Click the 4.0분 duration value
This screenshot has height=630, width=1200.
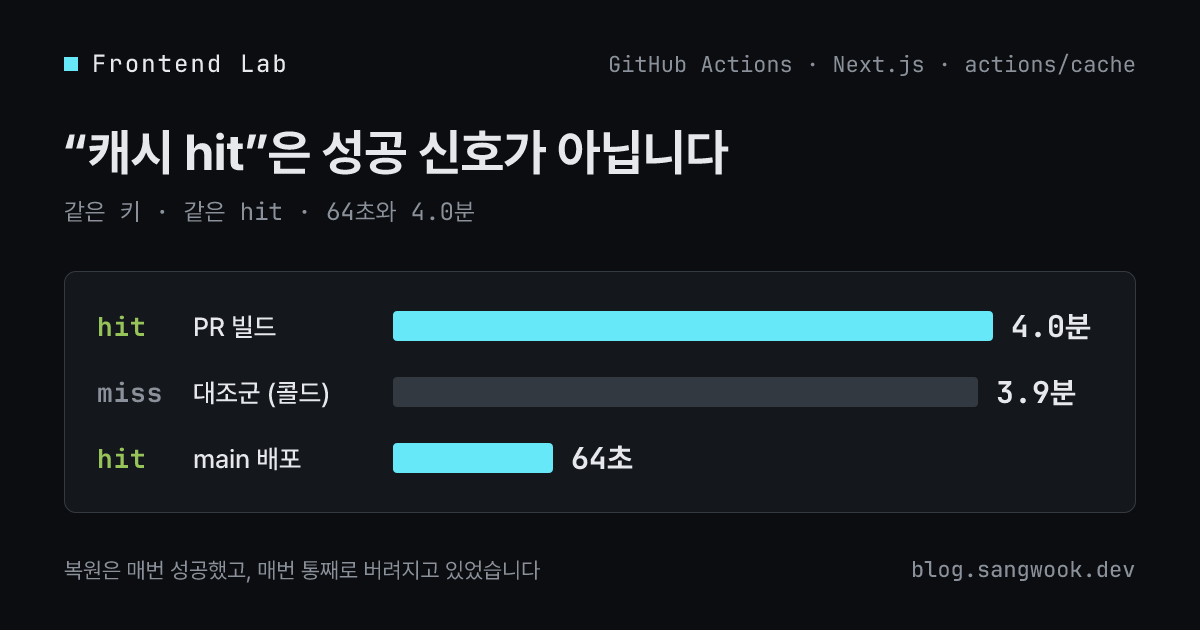pos(1050,327)
